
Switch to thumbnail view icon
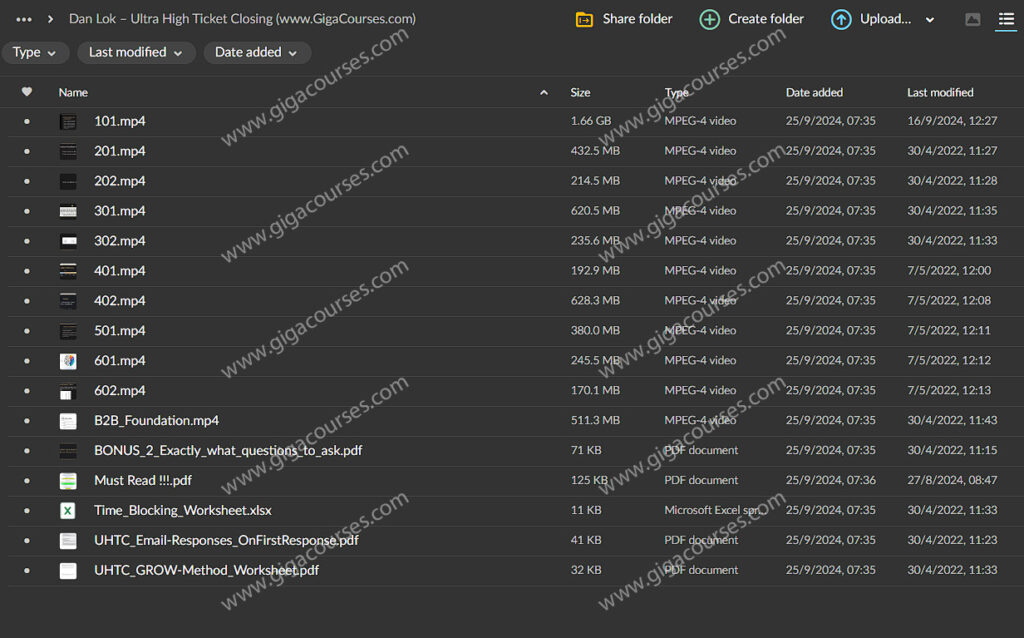coord(972,19)
